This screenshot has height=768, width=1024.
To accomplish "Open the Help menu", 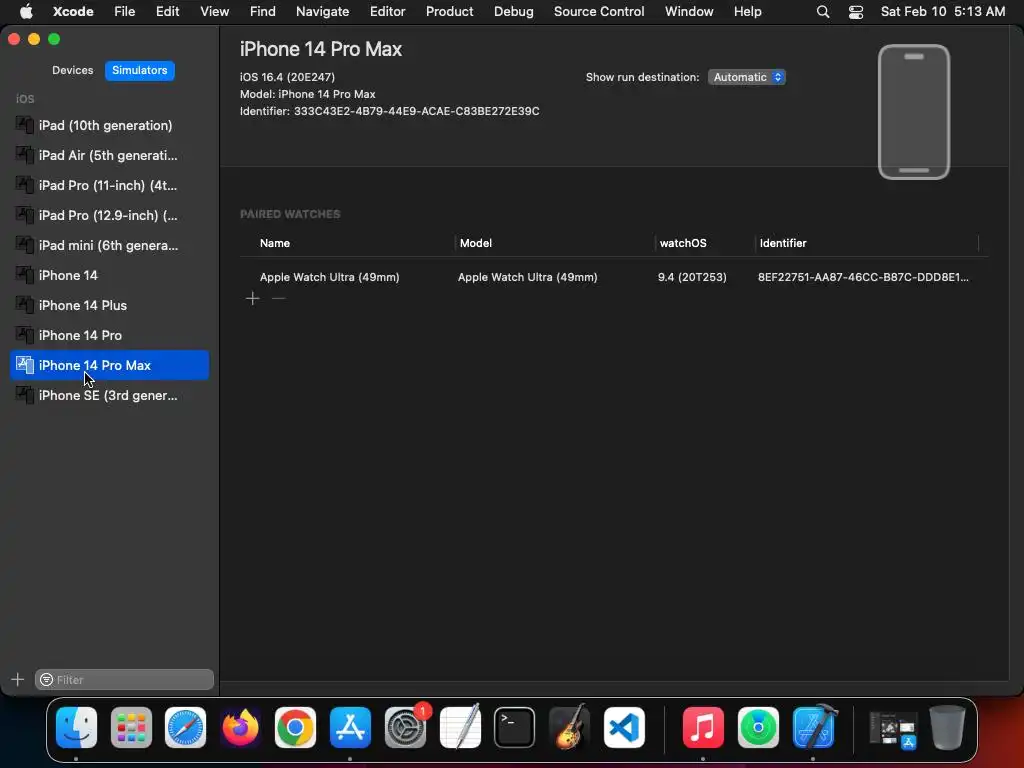I will [747, 12].
